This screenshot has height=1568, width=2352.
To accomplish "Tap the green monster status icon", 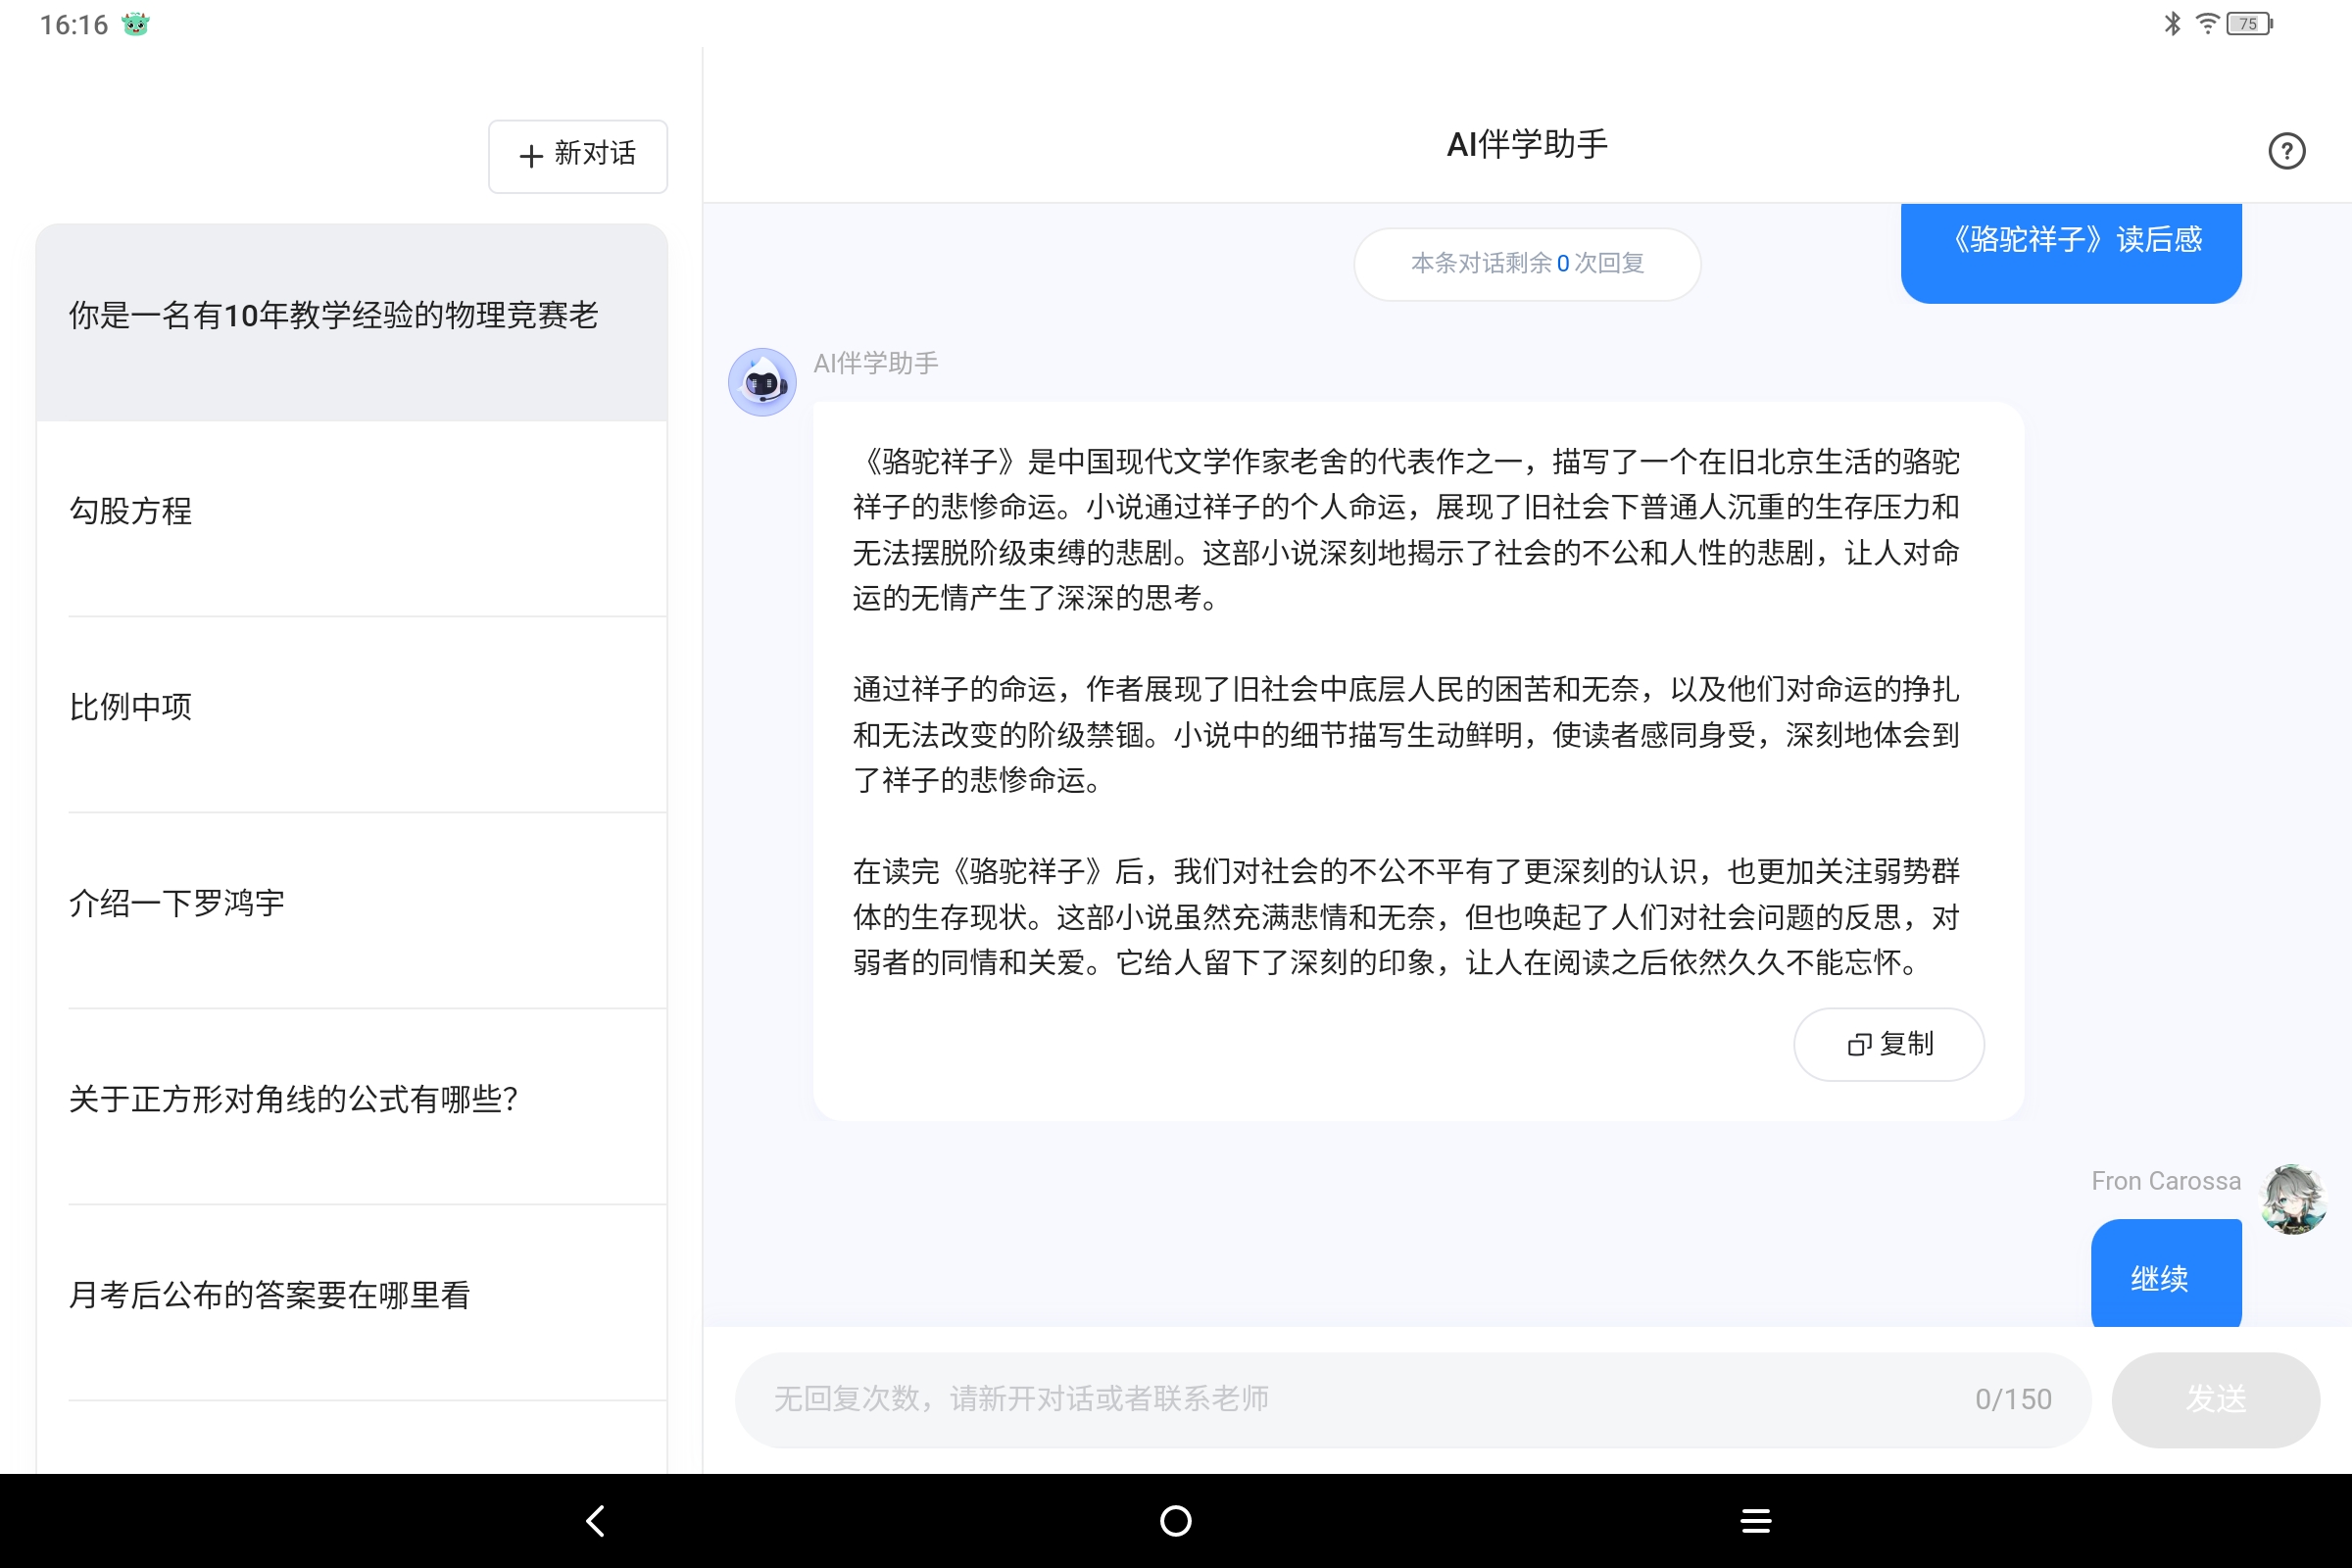I will (135, 24).
